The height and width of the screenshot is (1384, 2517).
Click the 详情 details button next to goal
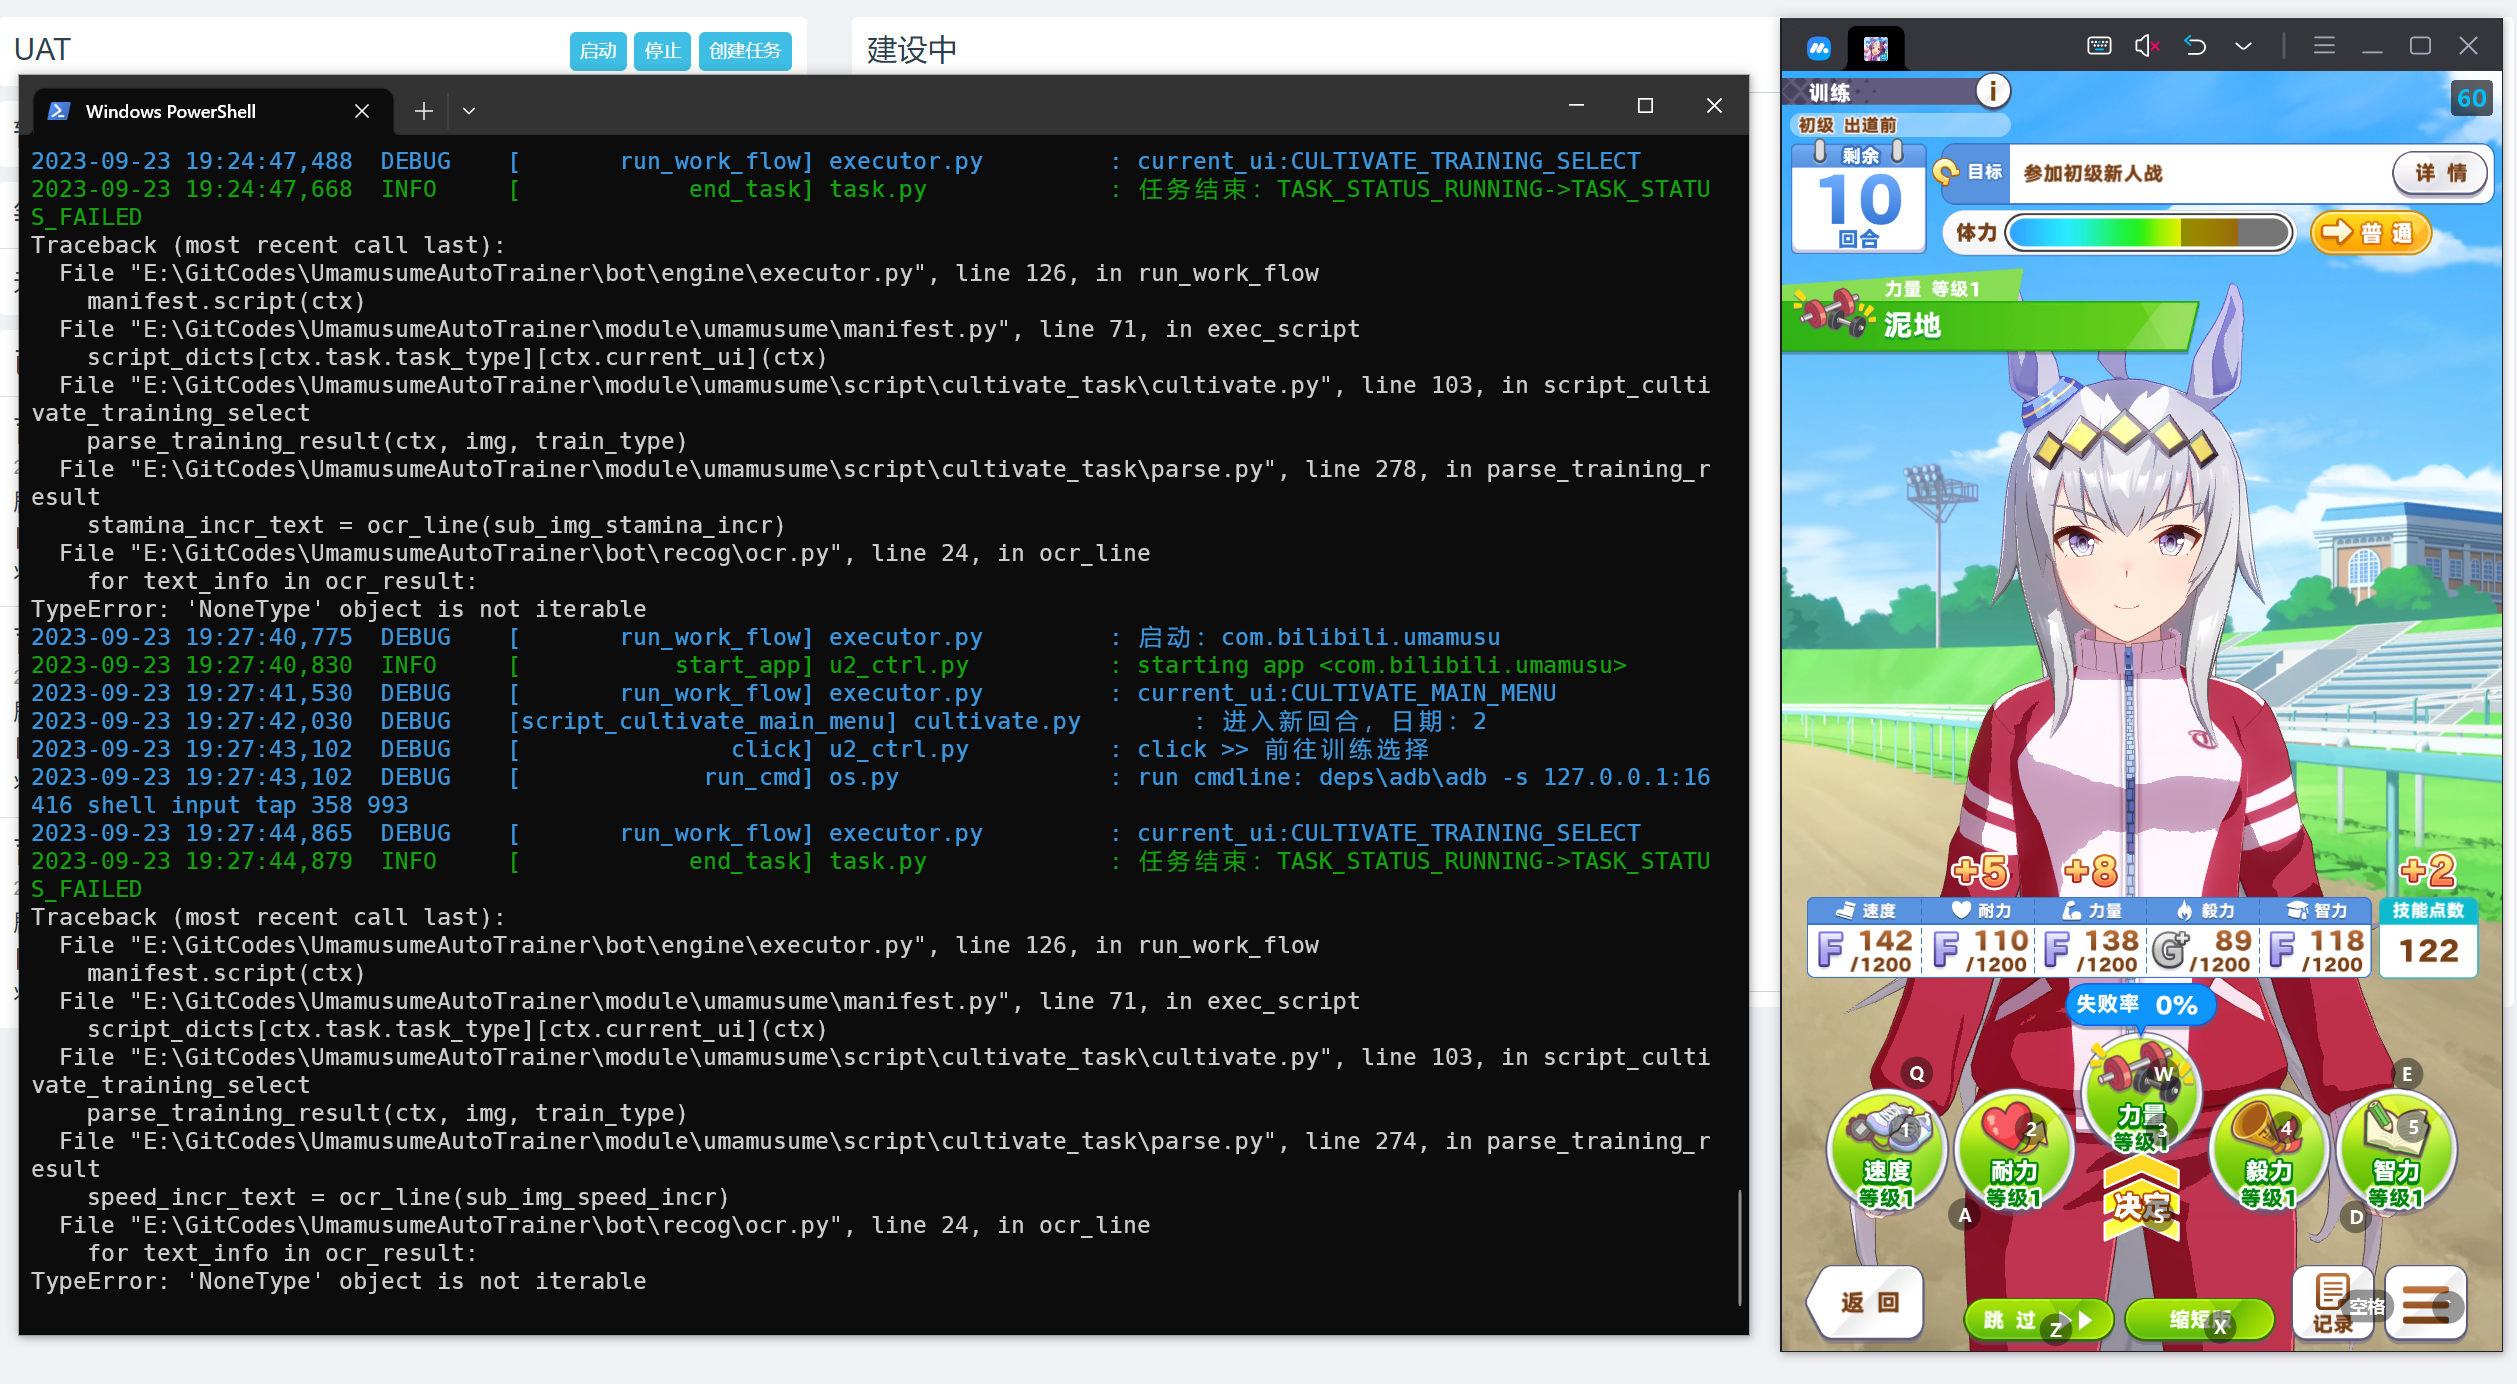point(2440,172)
